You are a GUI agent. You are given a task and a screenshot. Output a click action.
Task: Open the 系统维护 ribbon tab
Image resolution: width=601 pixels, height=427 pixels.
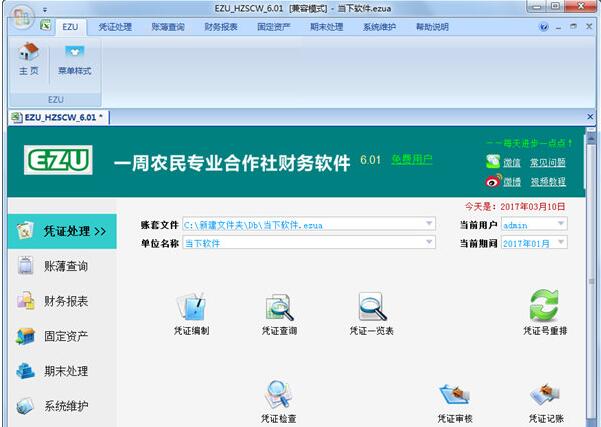pyautogui.click(x=379, y=27)
